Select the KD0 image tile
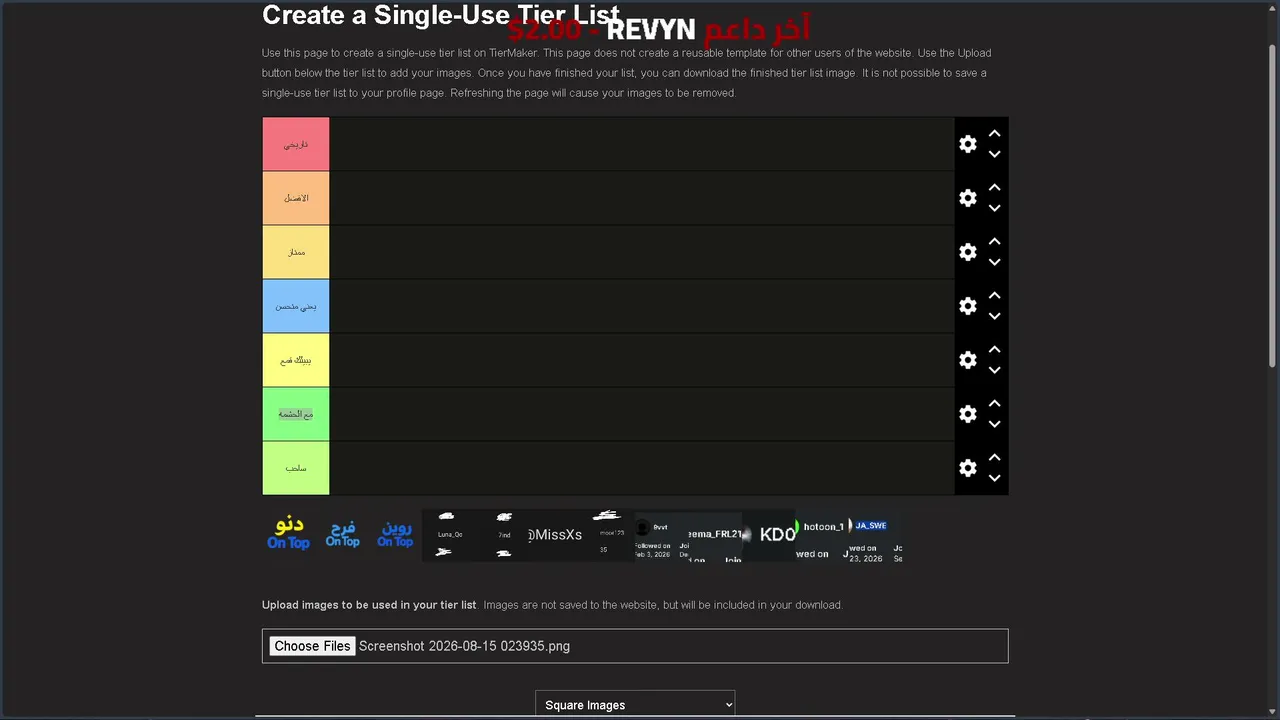The image size is (1280, 720). 768,535
